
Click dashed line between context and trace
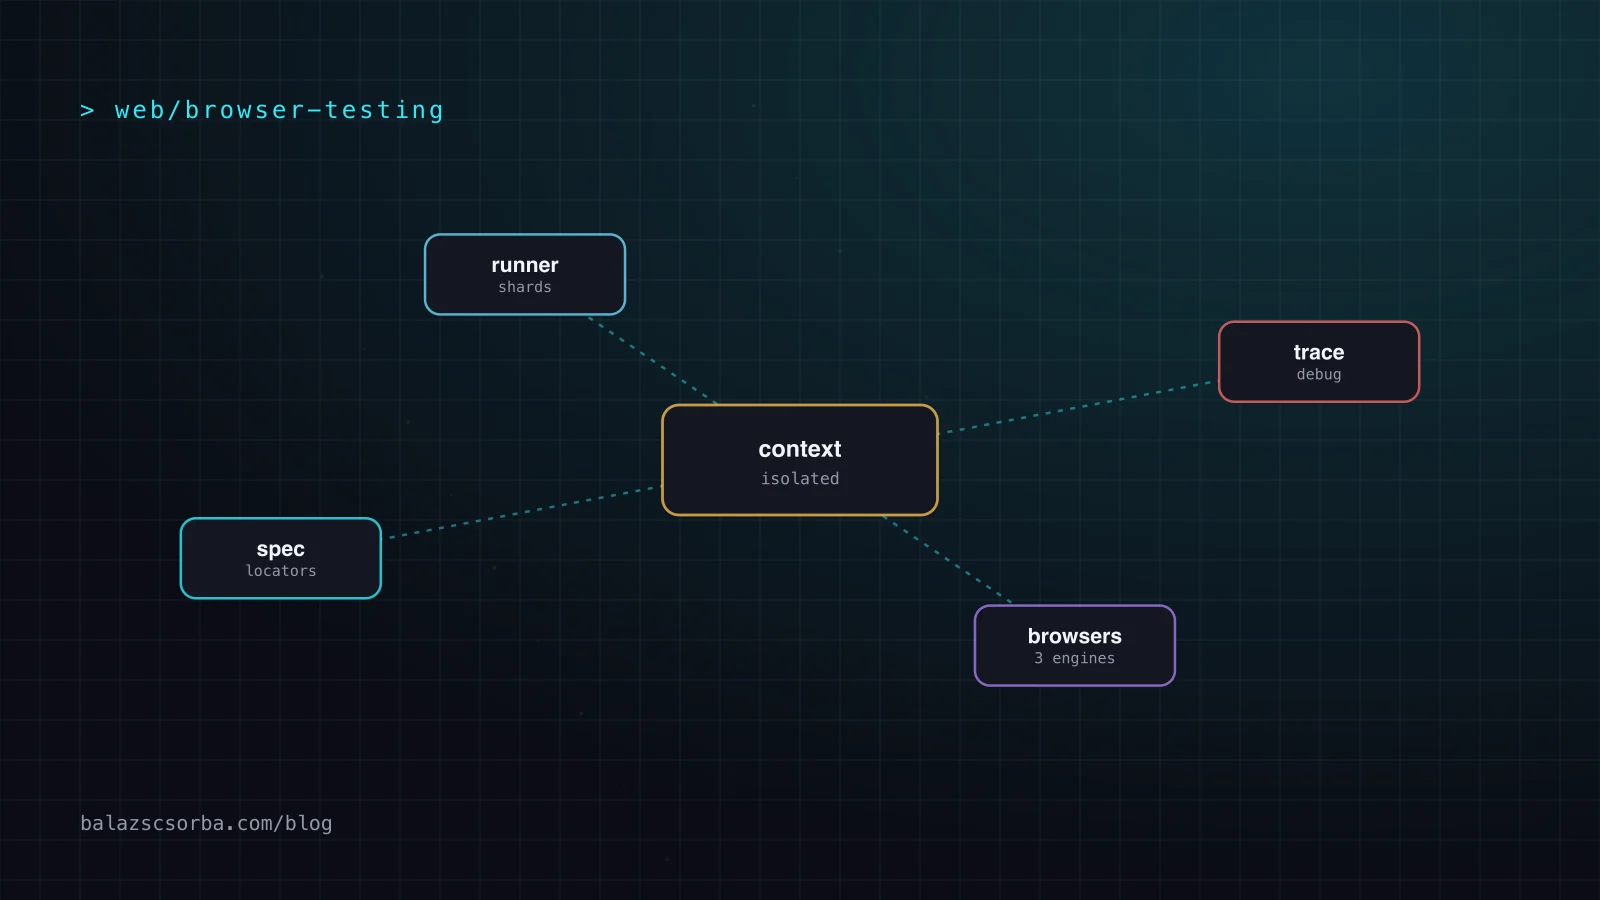[1078, 407]
